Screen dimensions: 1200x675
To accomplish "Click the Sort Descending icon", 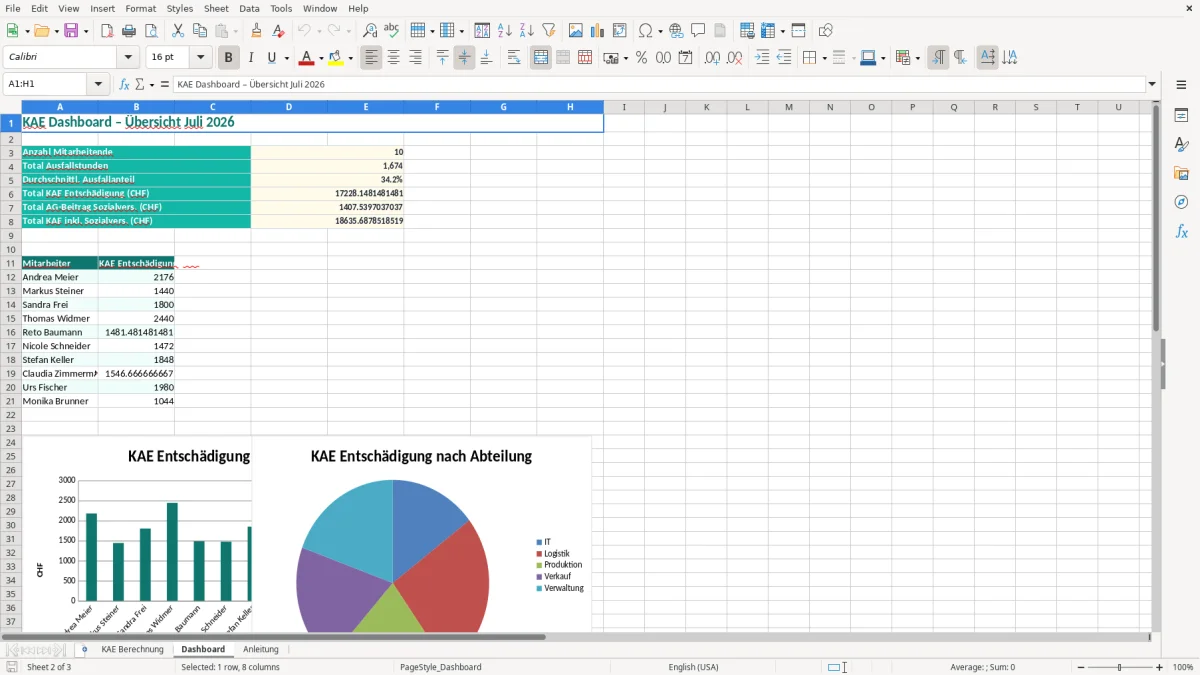I will 526,31.
